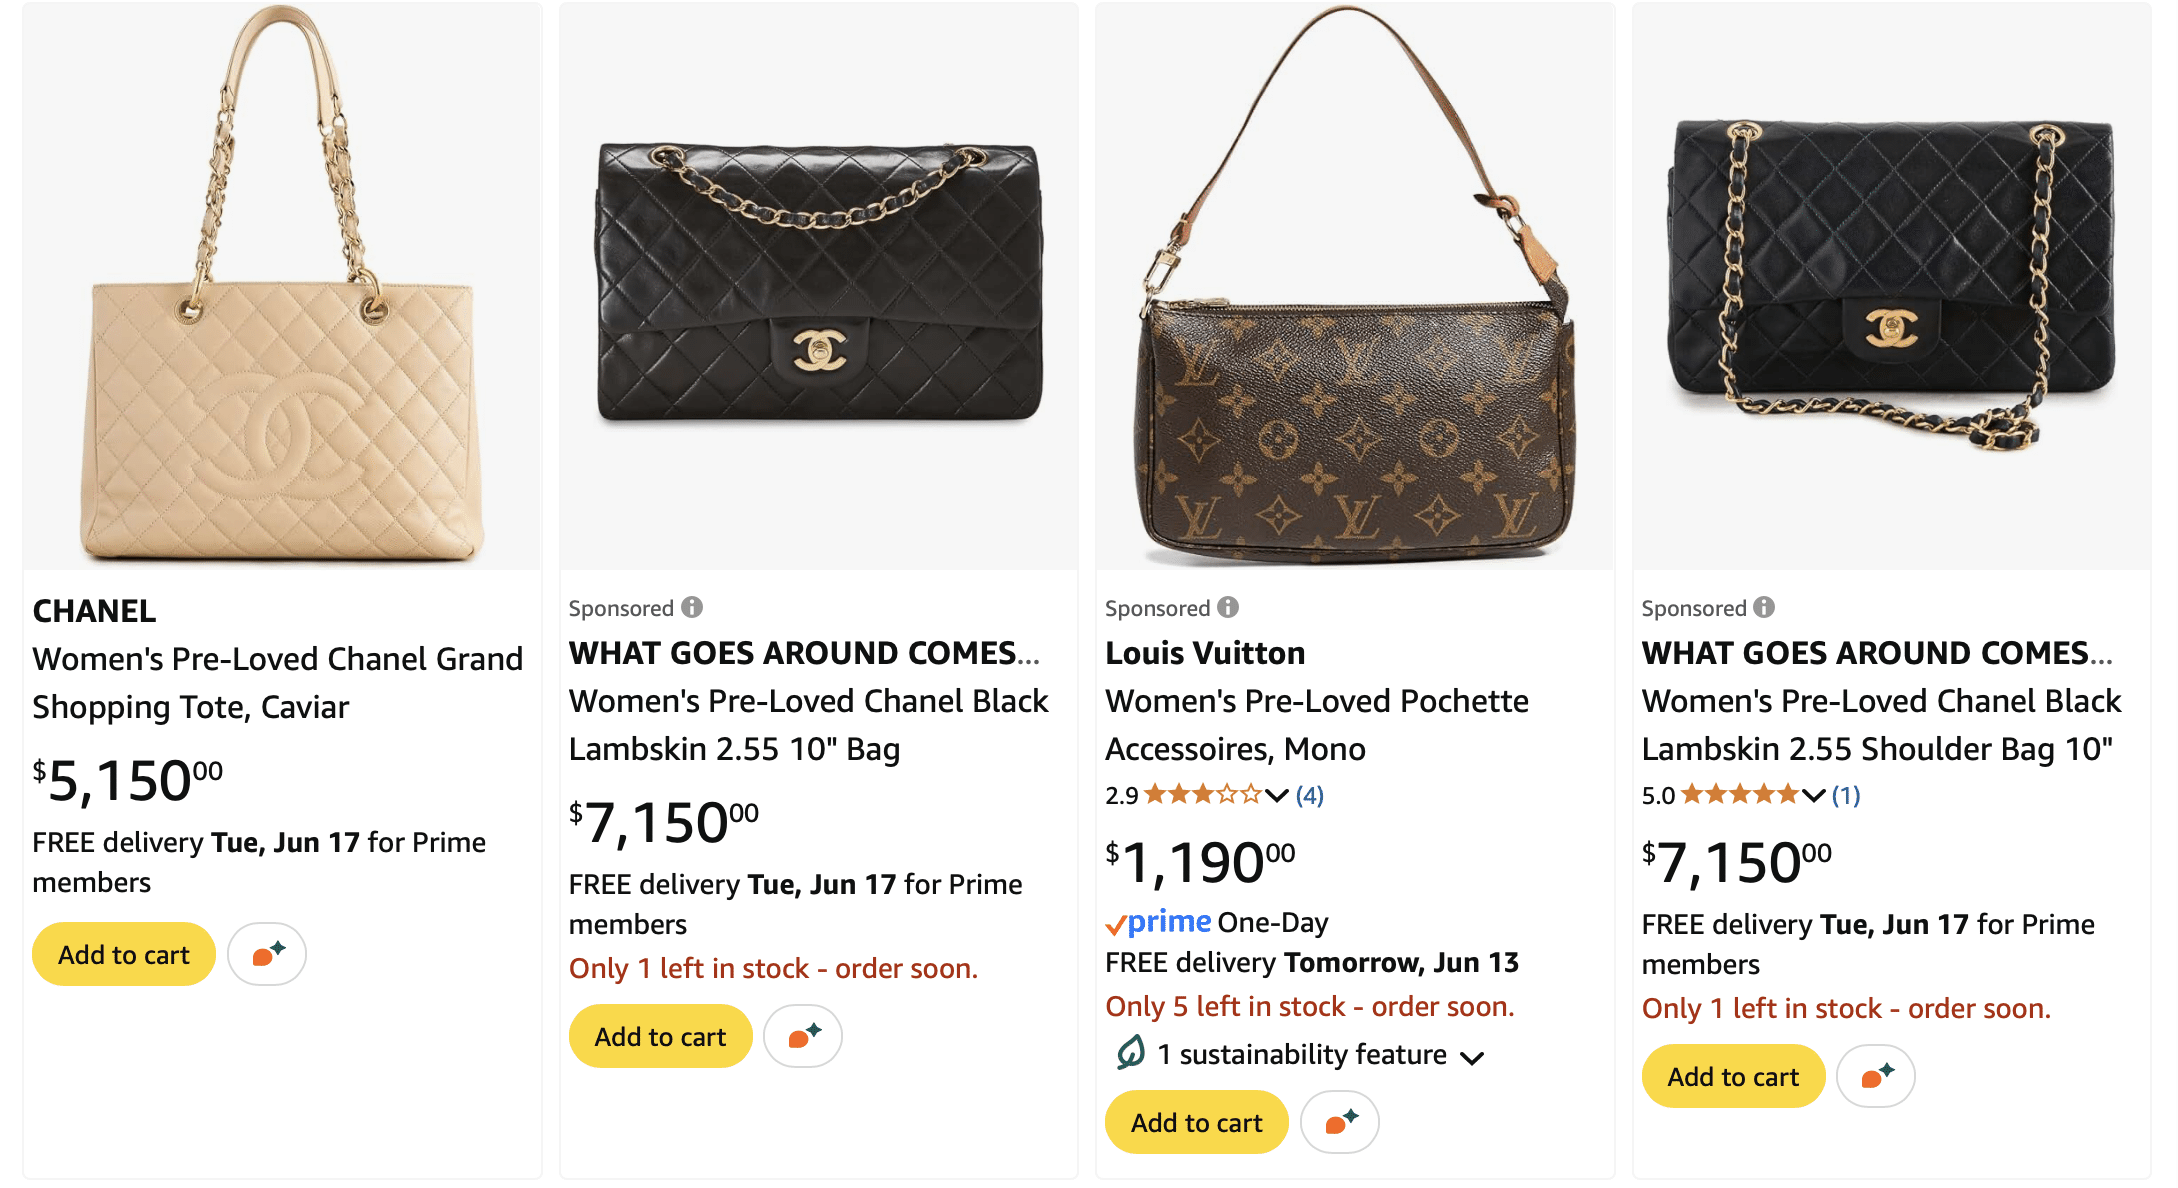Open the beige Chanel tote product image
Viewport: 2178px width, 1188px height.
(x=283, y=286)
